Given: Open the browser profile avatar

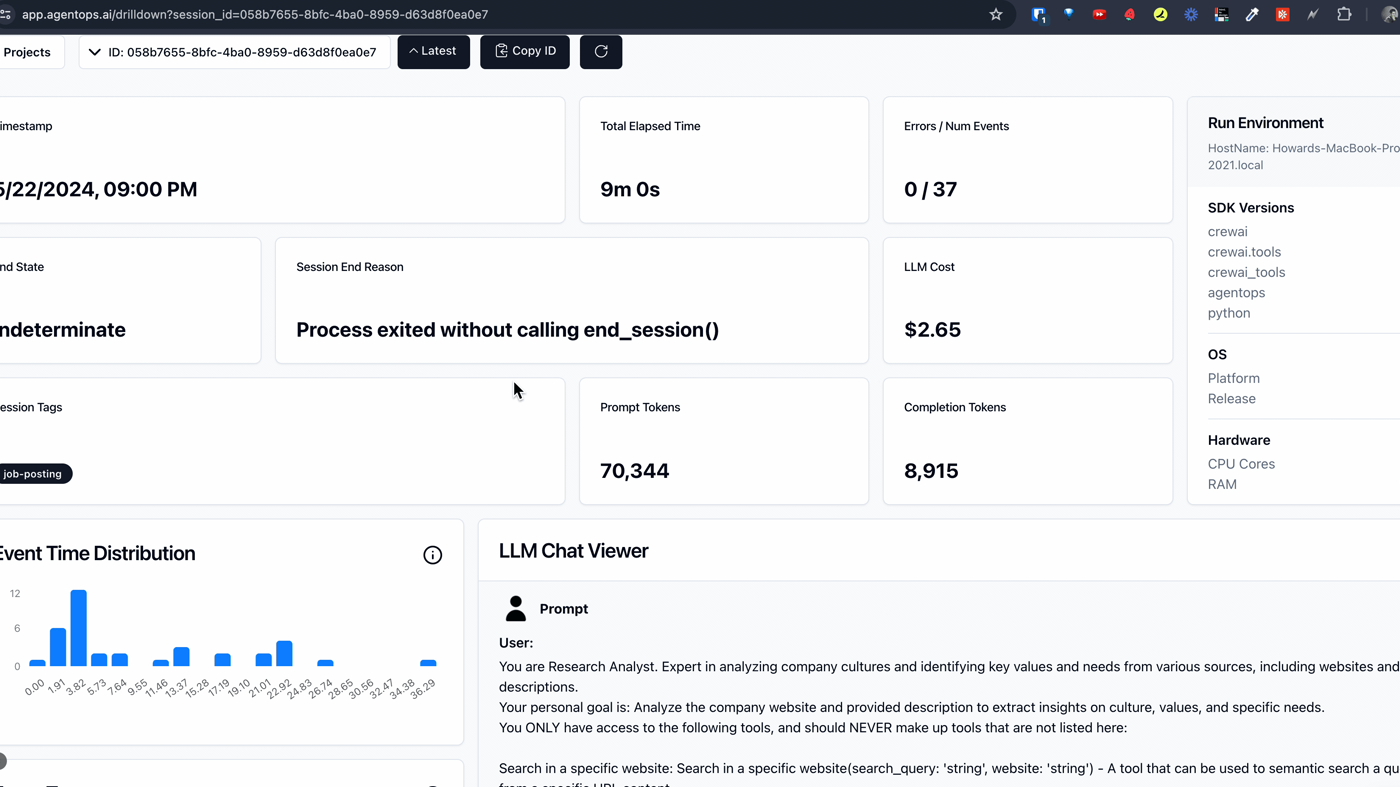Looking at the screenshot, I should pyautogui.click(x=1389, y=15).
